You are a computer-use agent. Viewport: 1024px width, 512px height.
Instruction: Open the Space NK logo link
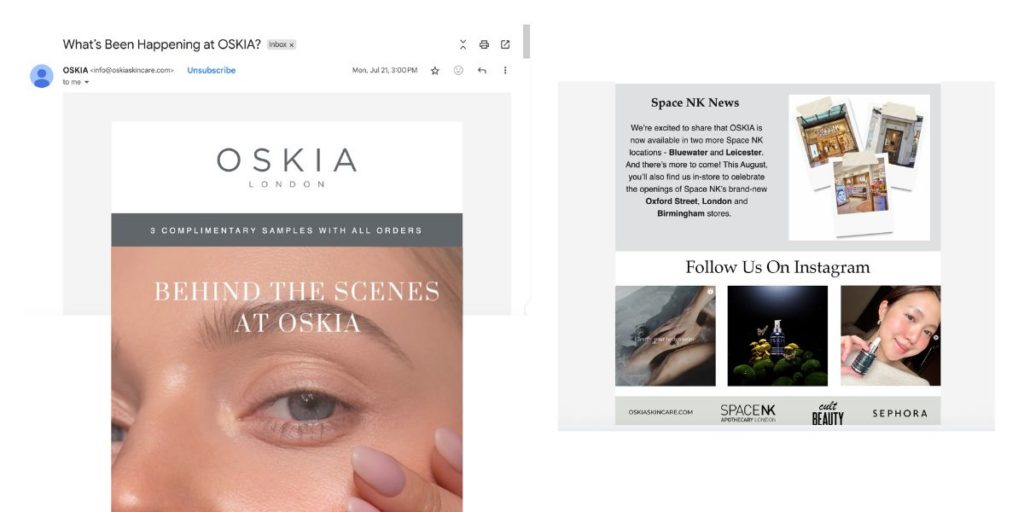pyautogui.click(x=748, y=413)
